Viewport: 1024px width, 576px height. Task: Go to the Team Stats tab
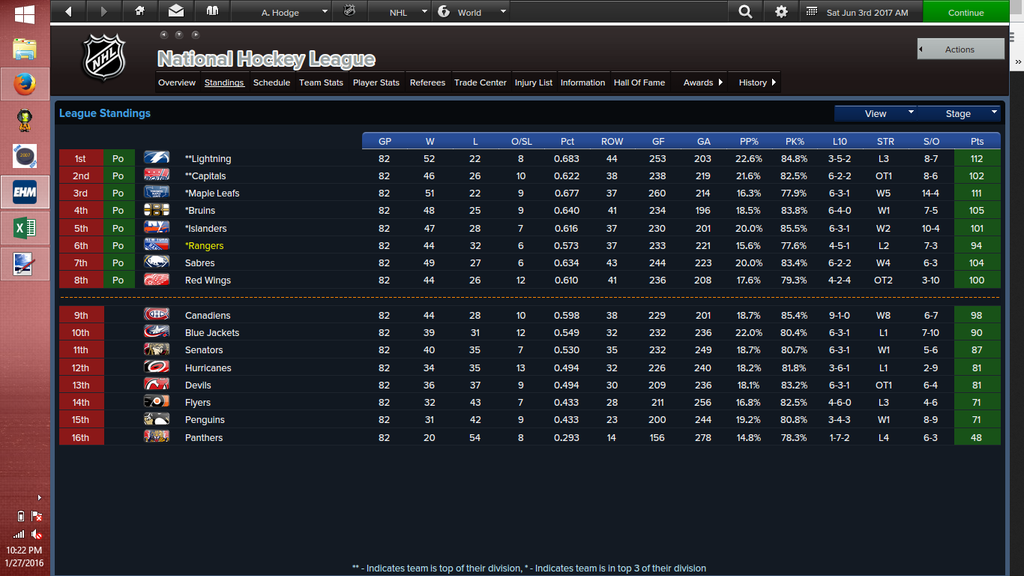coord(321,82)
